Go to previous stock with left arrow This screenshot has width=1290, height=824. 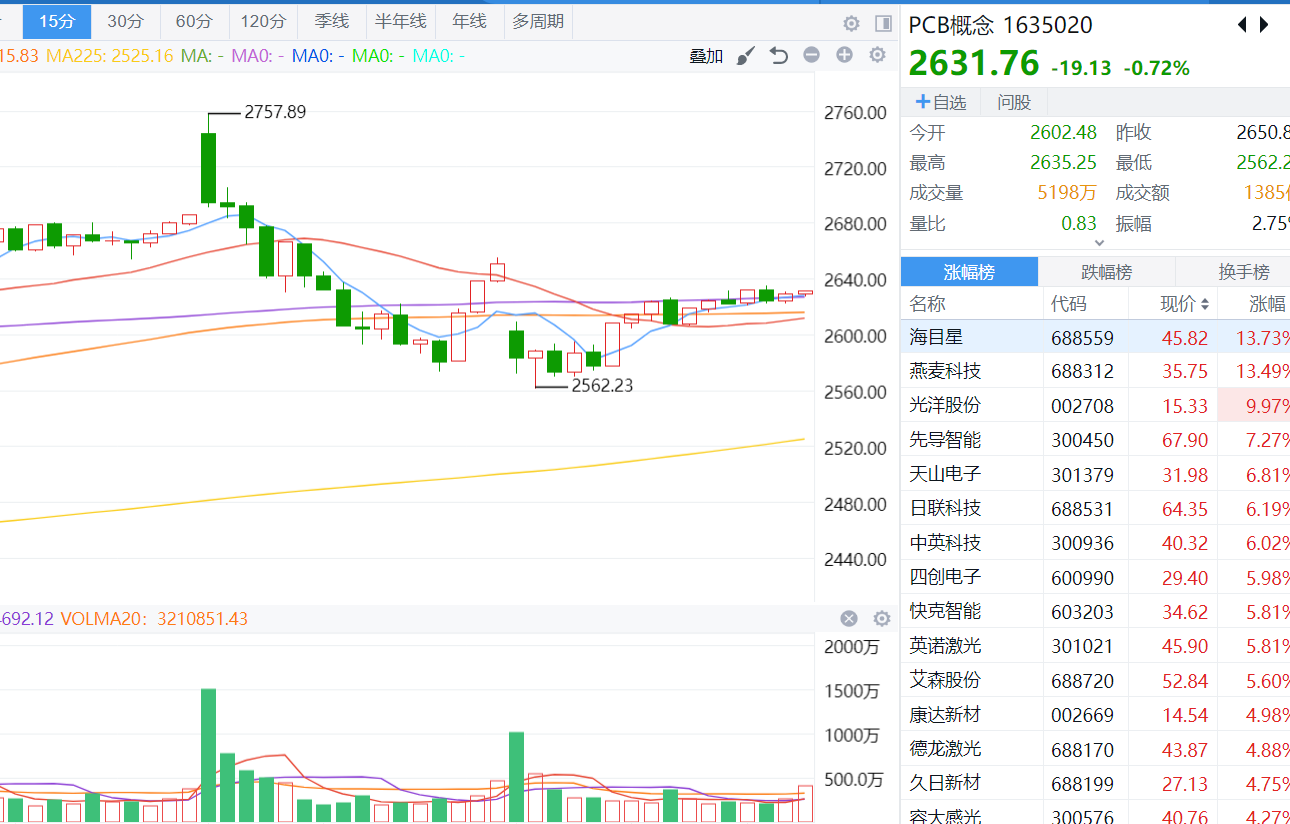pos(1242,25)
